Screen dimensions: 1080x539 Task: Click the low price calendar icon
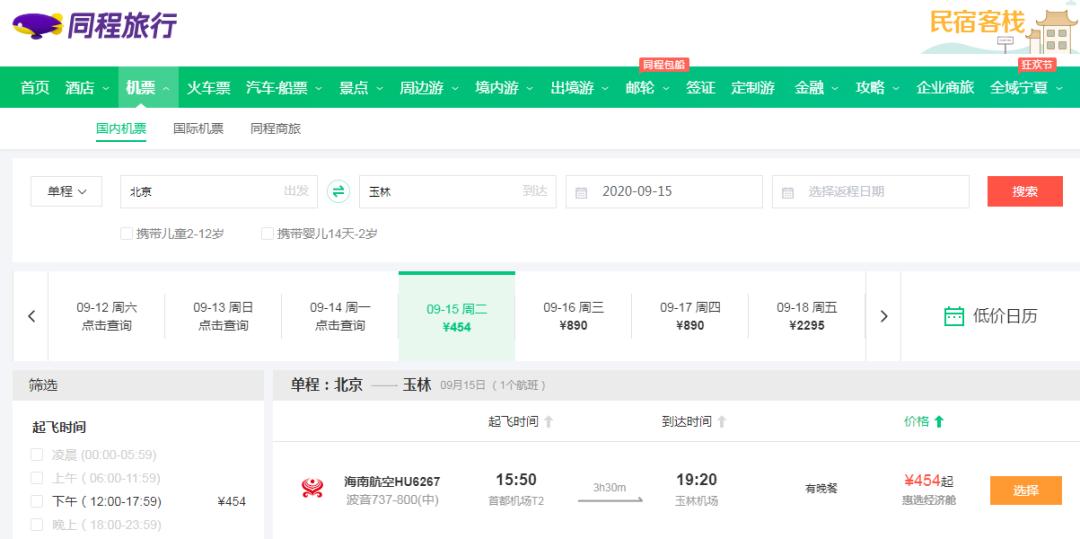[954, 316]
